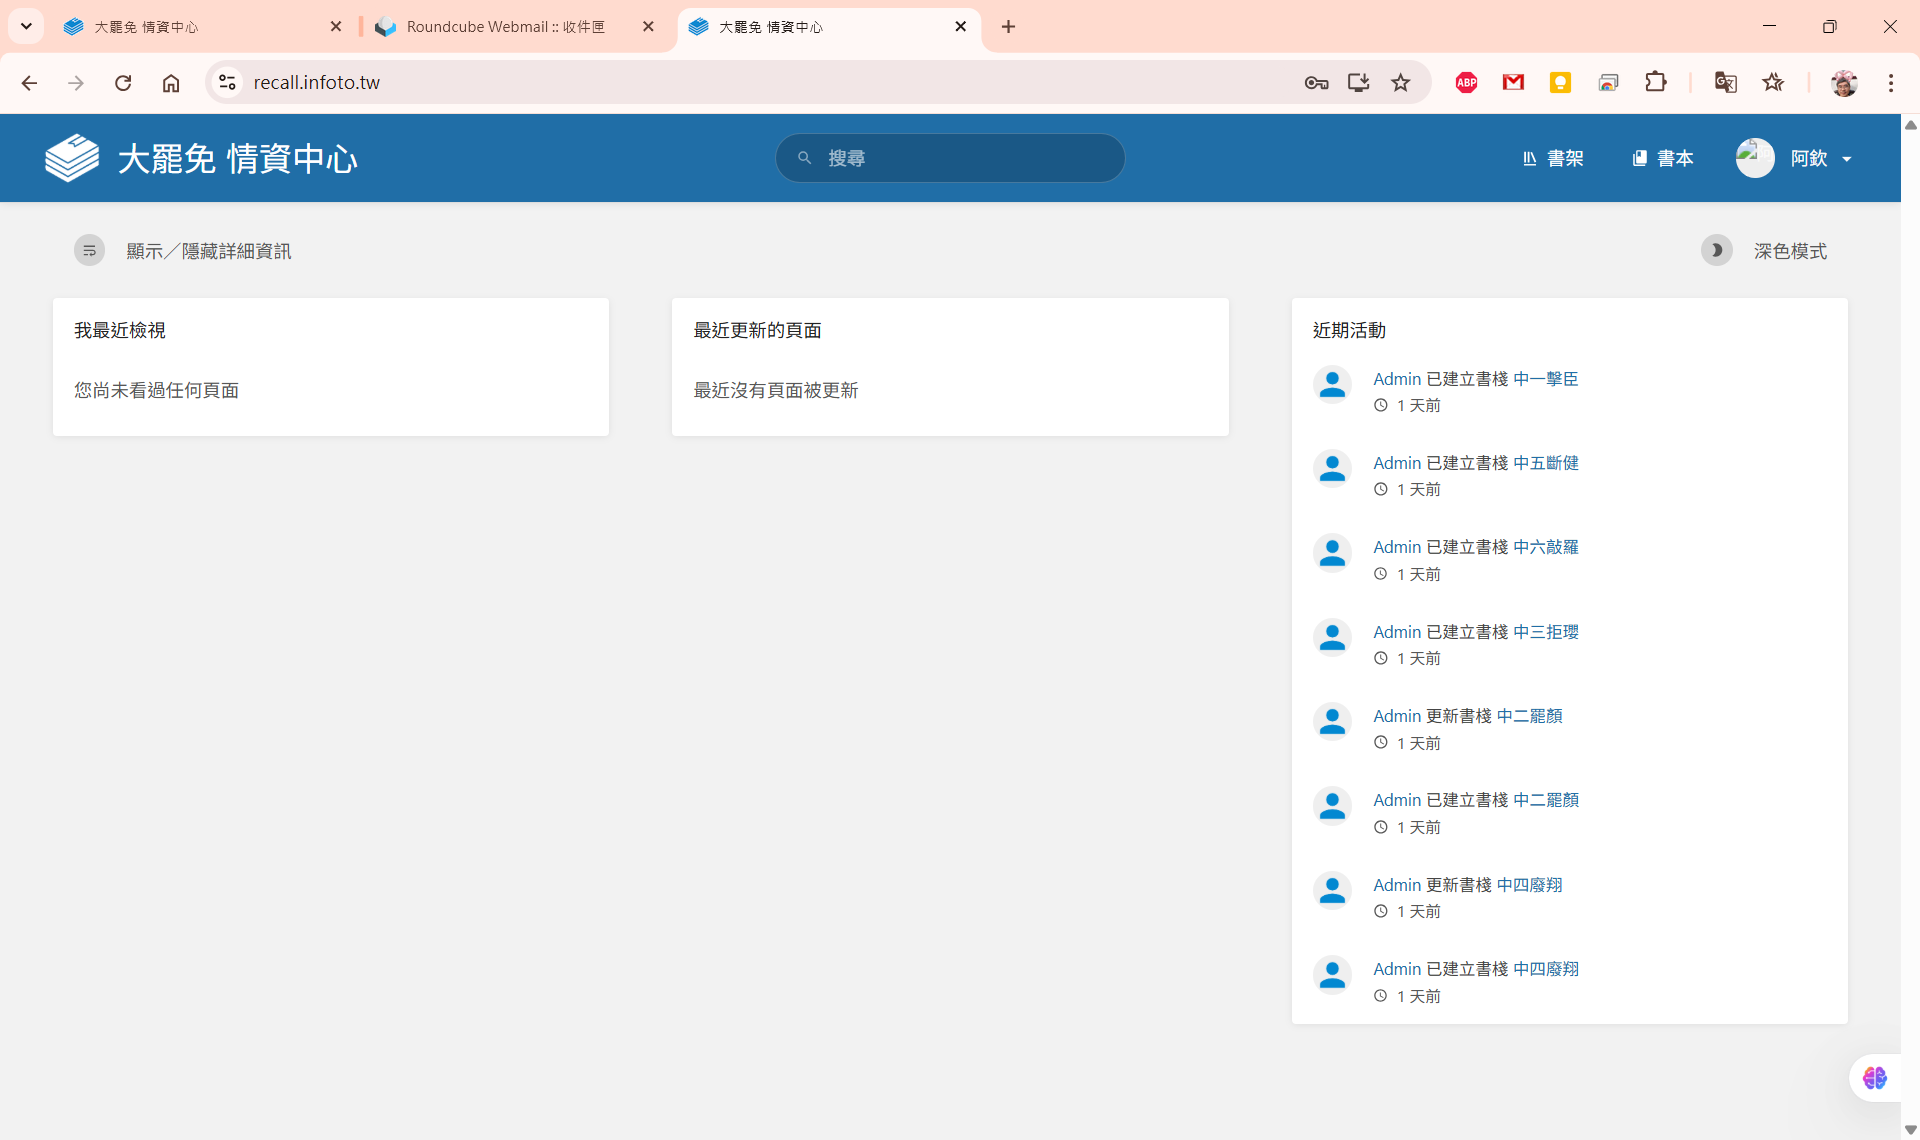The image size is (1920, 1140).
Task: Switch to Roundcube Webmail tab
Action: point(505,27)
